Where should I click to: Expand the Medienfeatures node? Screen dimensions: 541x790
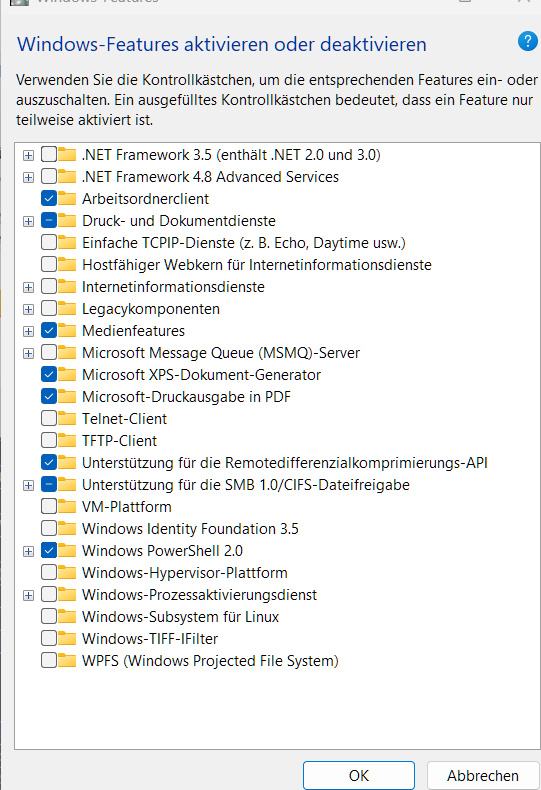(x=29, y=331)
